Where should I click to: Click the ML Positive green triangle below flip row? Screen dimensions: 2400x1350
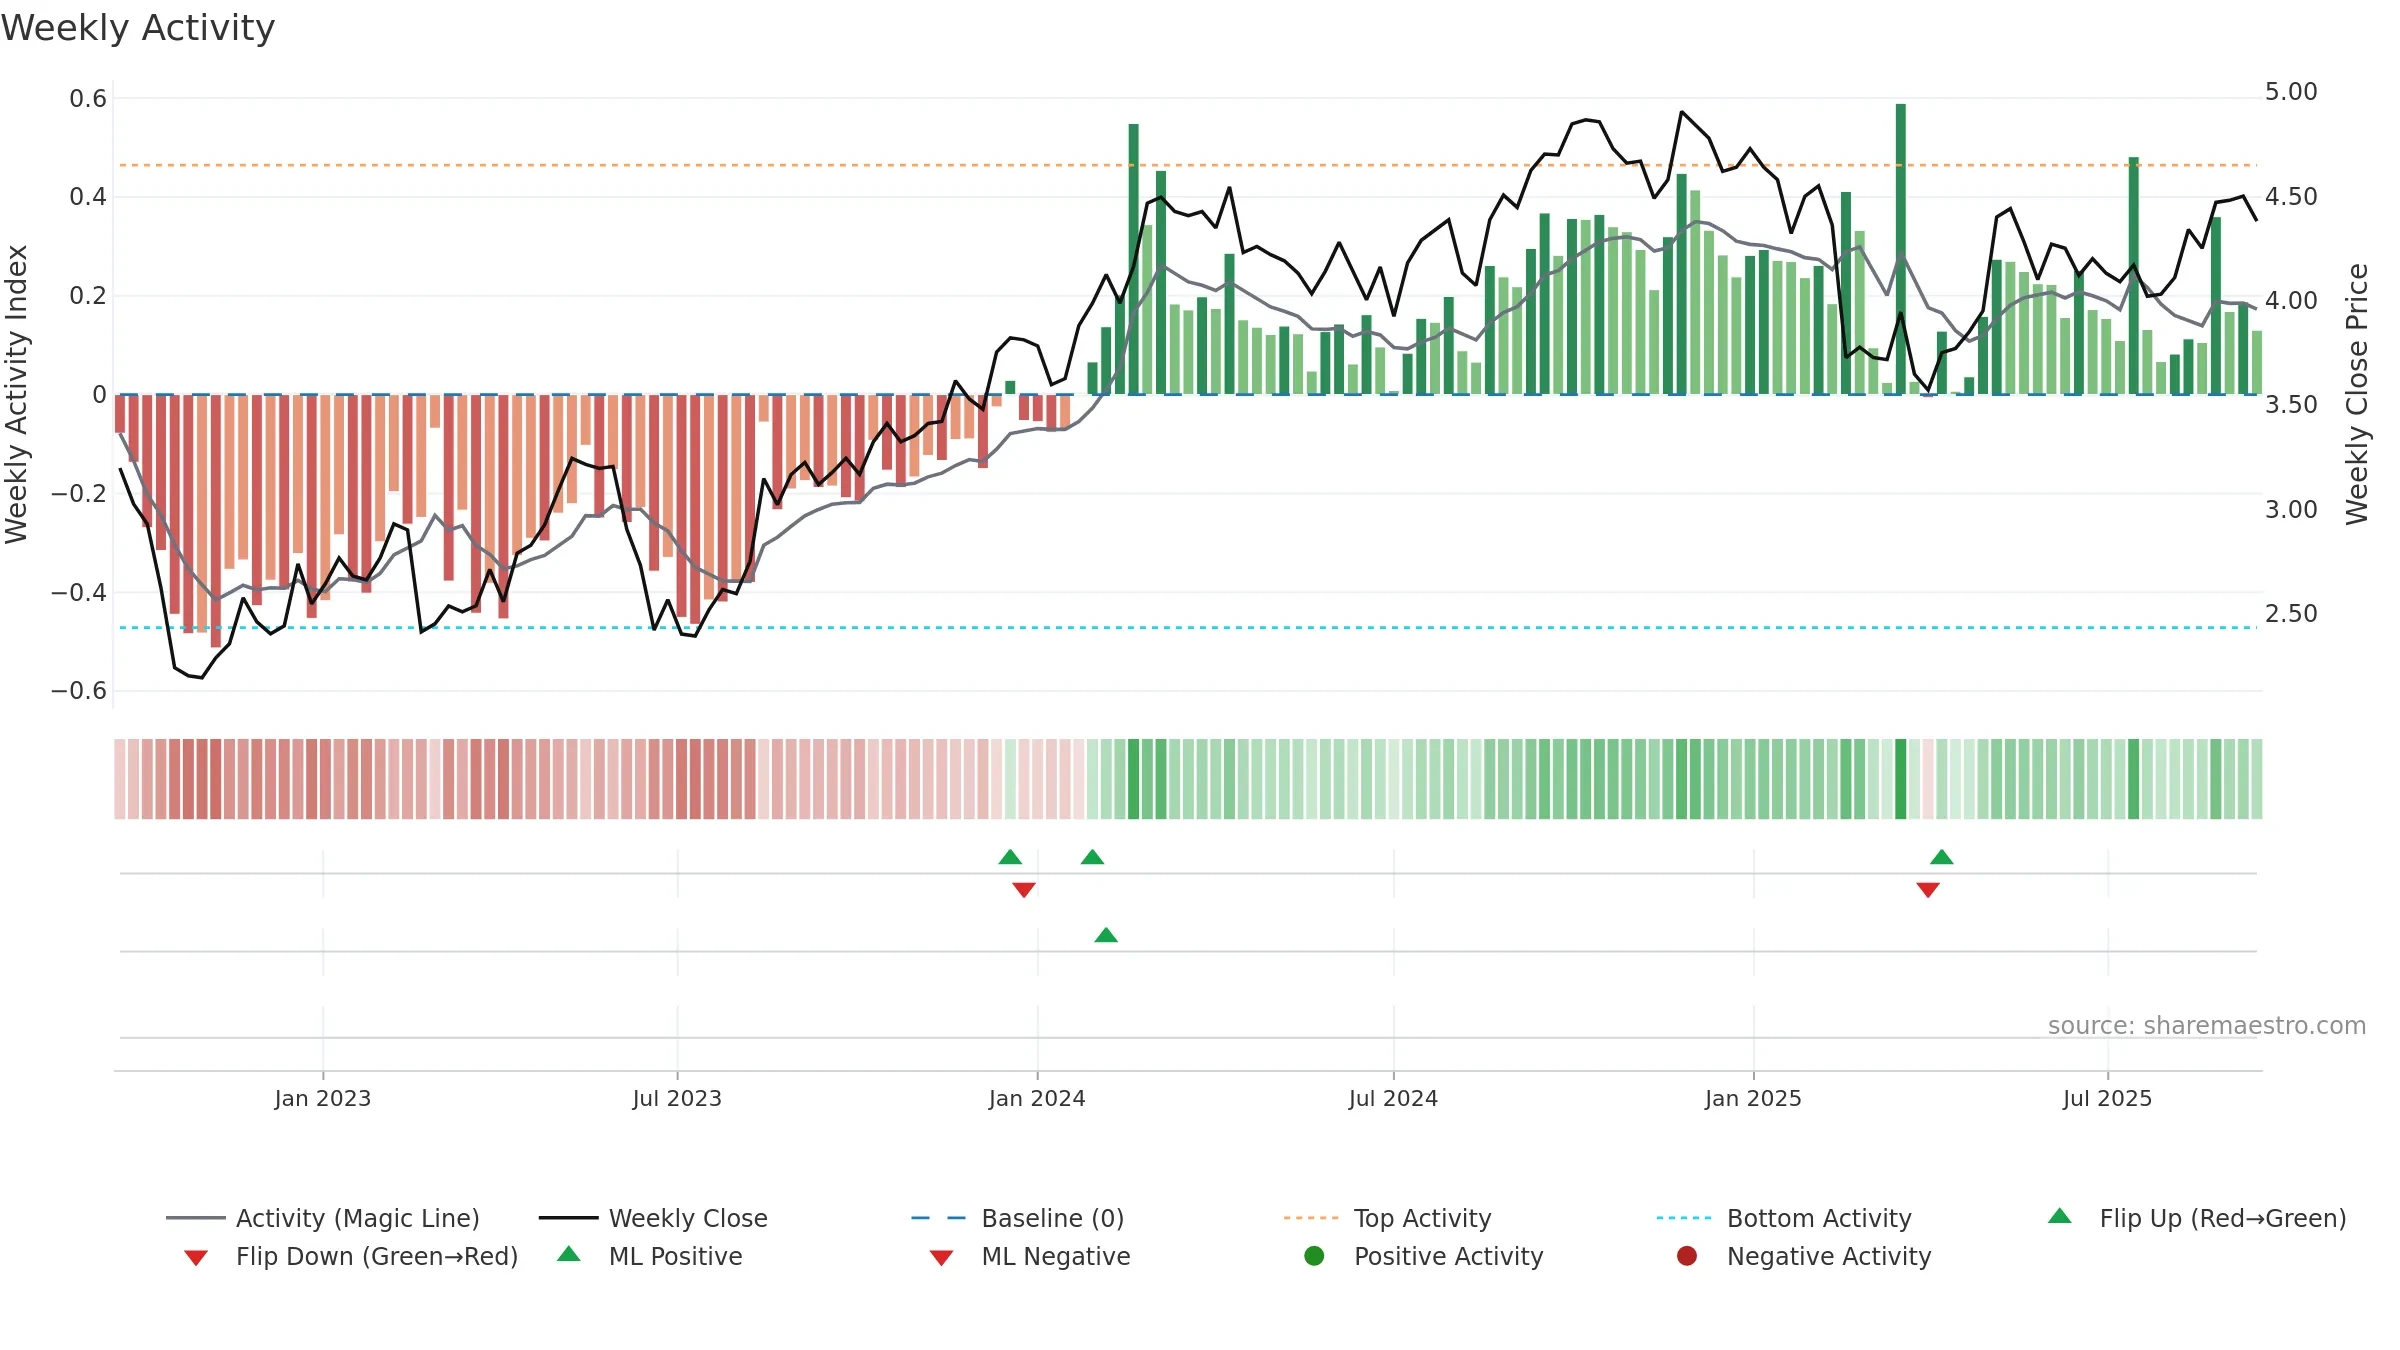1106,935
